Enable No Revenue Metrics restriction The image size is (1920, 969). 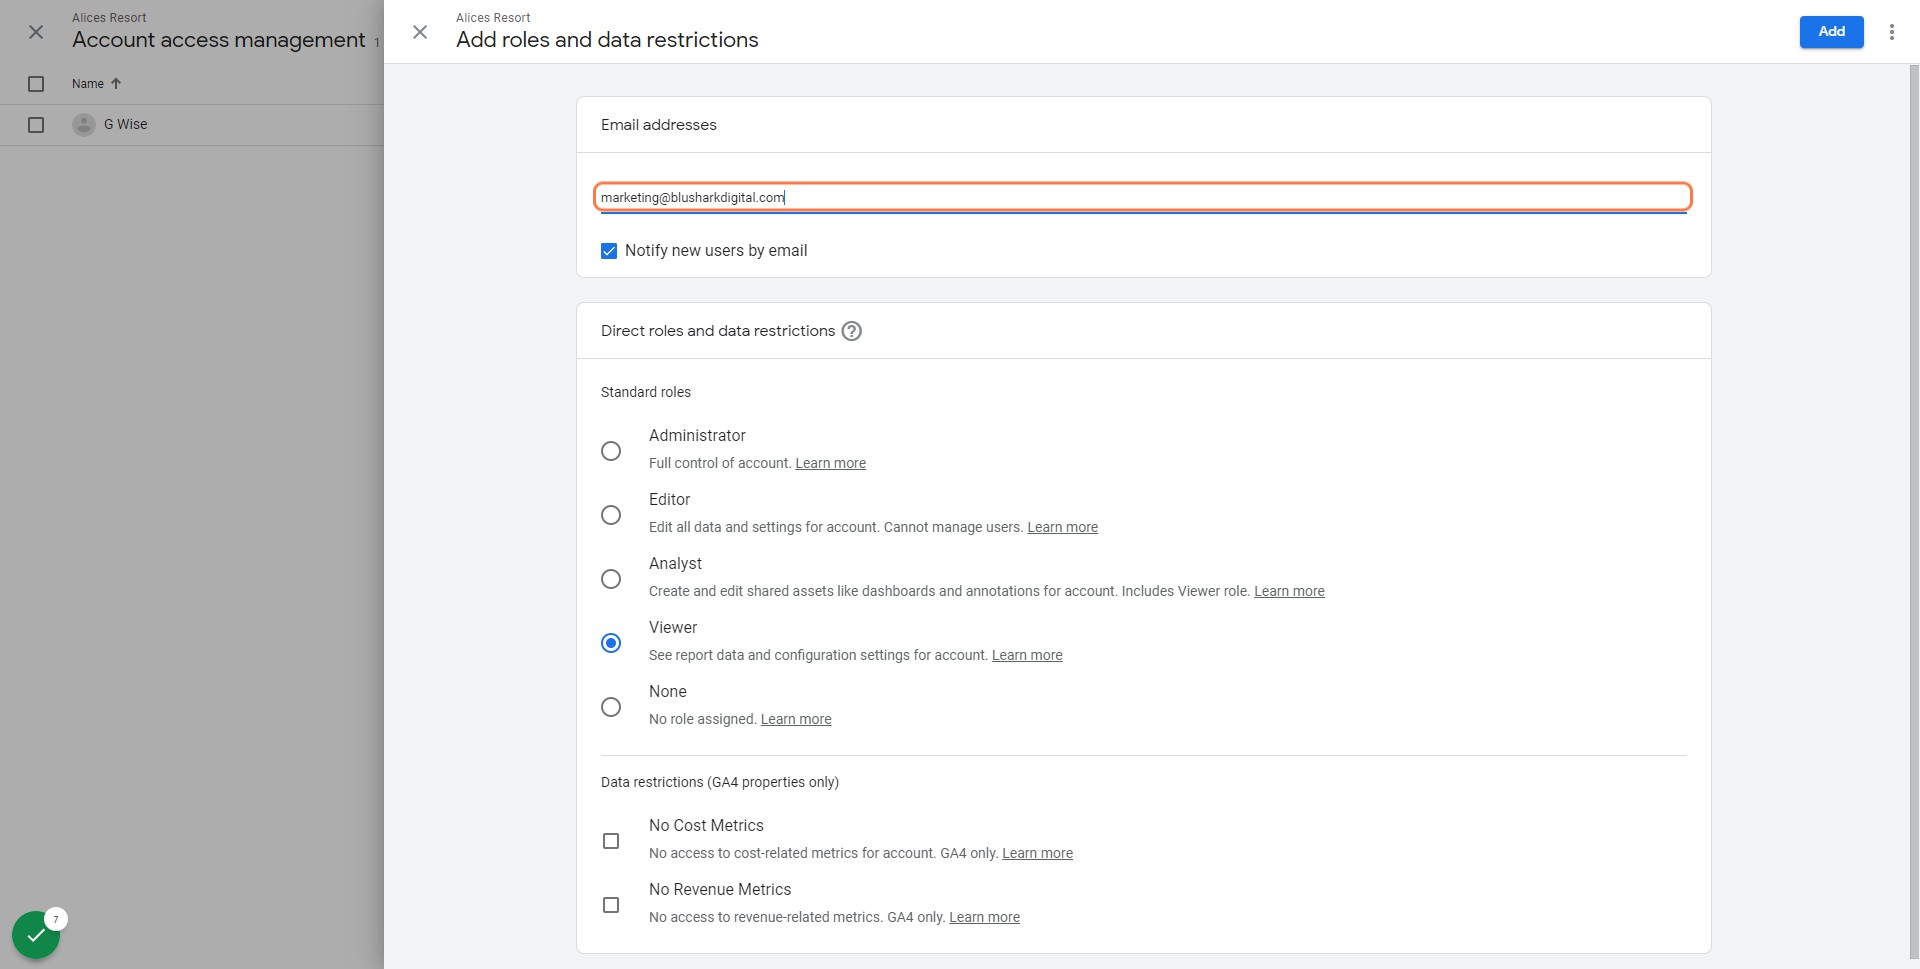click(611, 905)
